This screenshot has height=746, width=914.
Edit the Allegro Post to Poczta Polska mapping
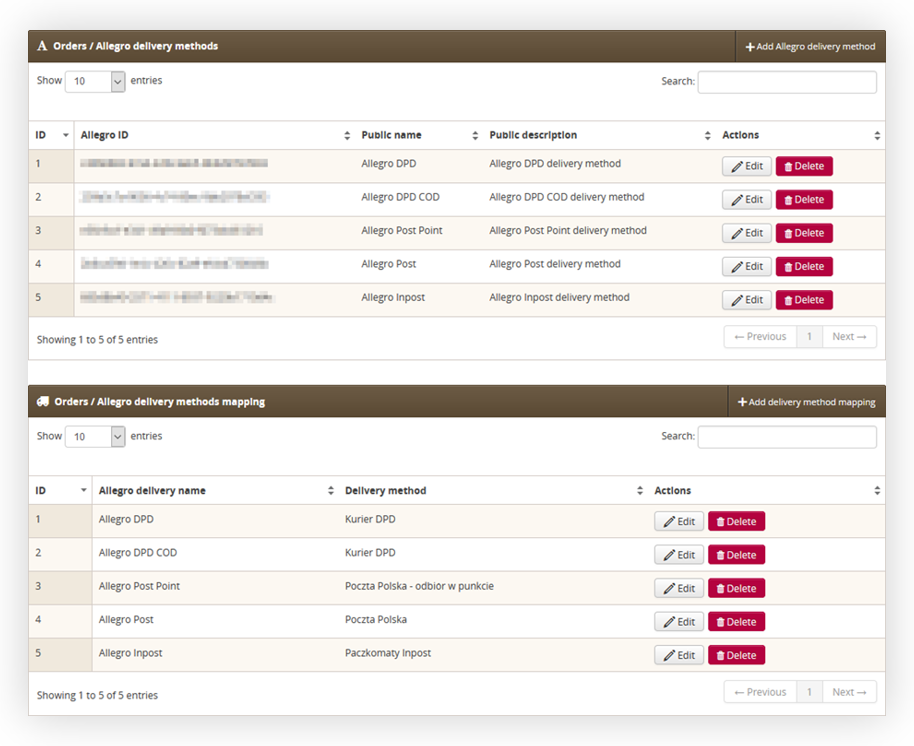[679, 622]
